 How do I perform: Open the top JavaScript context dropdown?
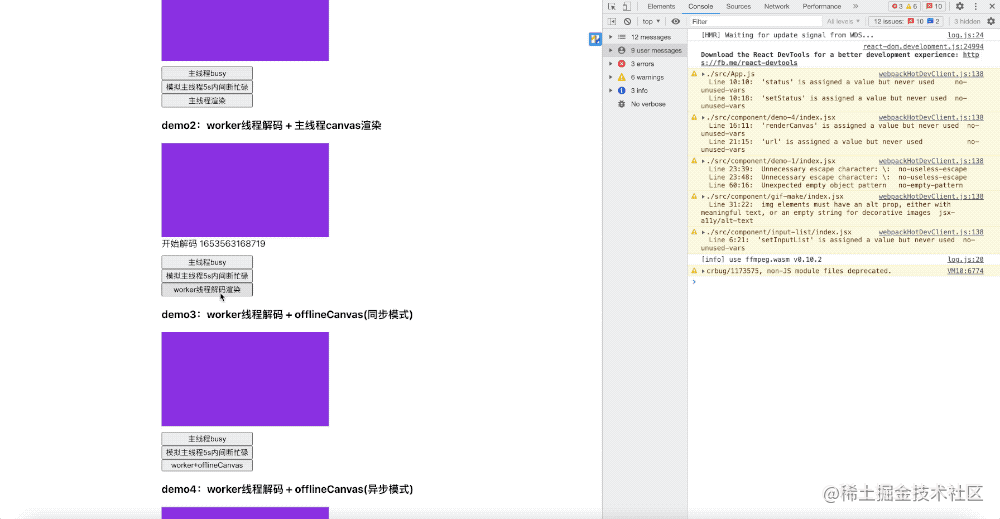point(651,22)
